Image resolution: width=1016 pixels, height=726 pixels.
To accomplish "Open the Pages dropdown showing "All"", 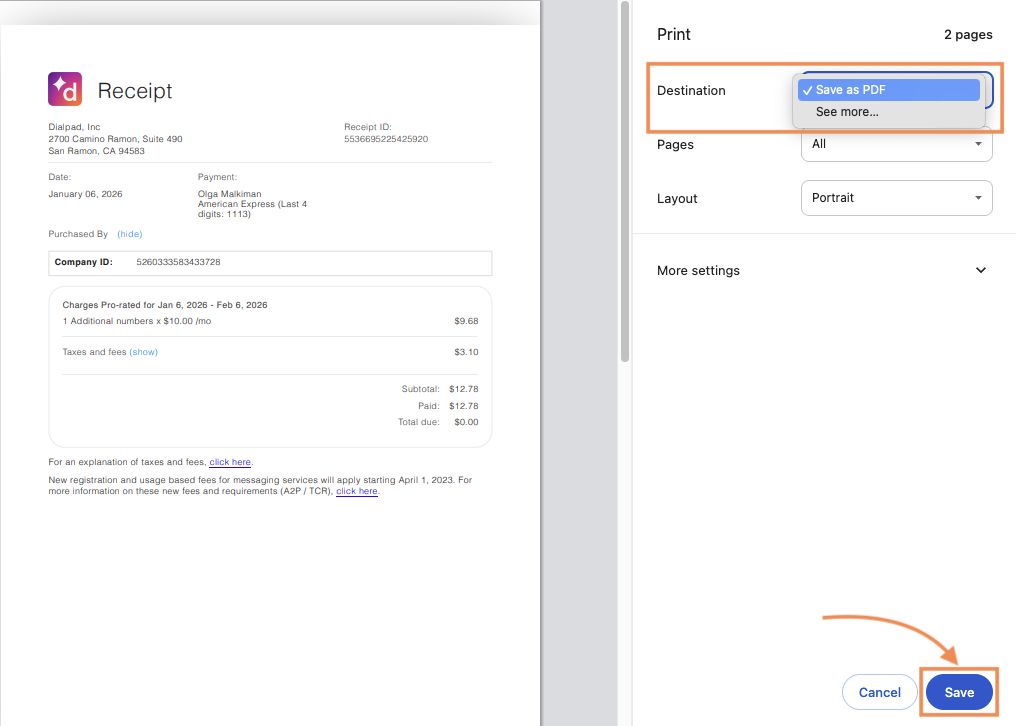I will [x=896, y=144].
